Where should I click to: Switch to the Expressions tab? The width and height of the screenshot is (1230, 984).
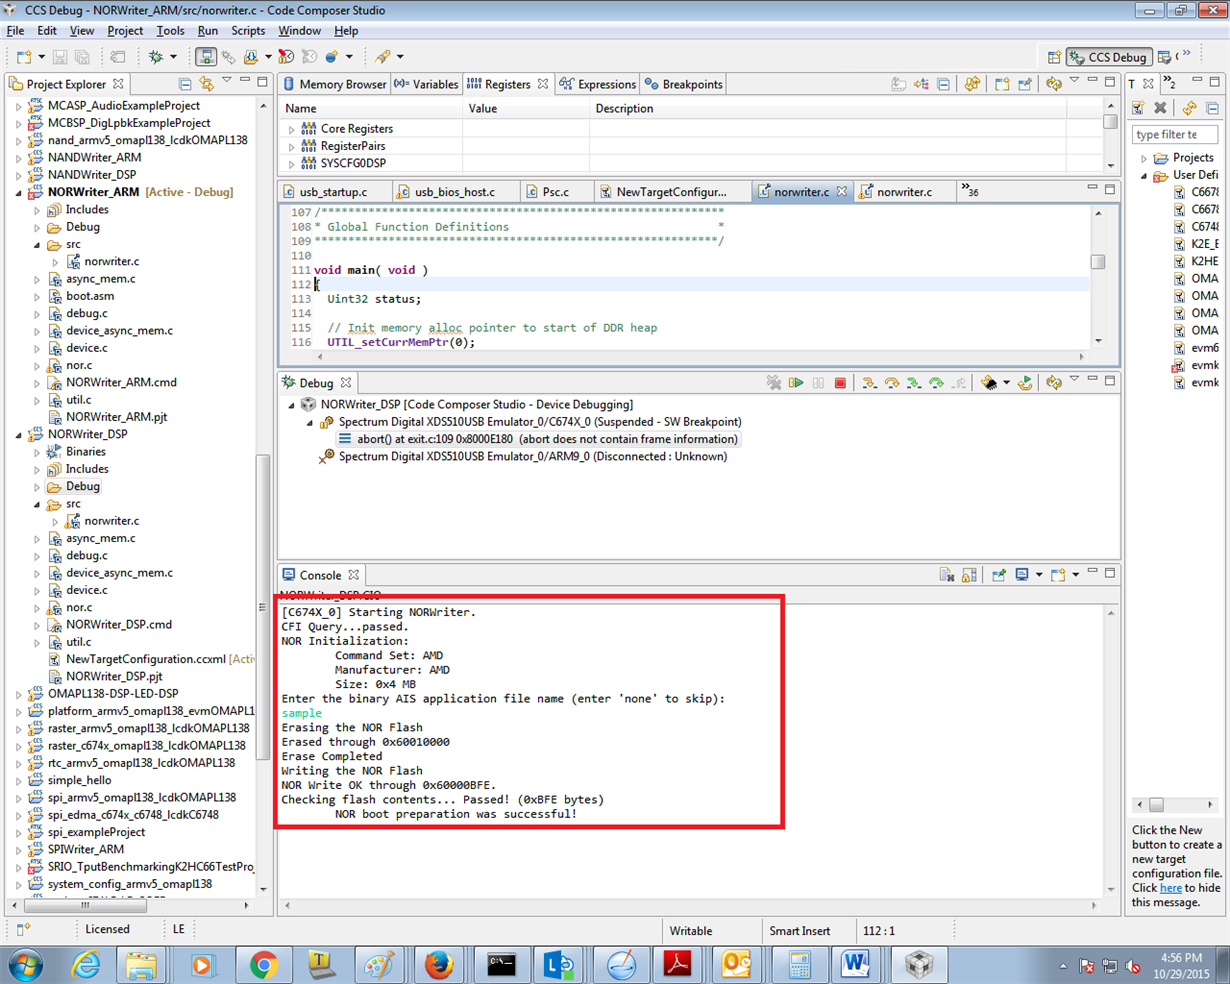point(598,84)
